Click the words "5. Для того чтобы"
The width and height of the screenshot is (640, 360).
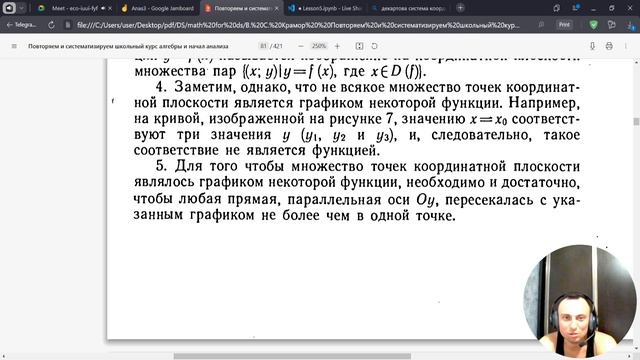coord(220,166)
